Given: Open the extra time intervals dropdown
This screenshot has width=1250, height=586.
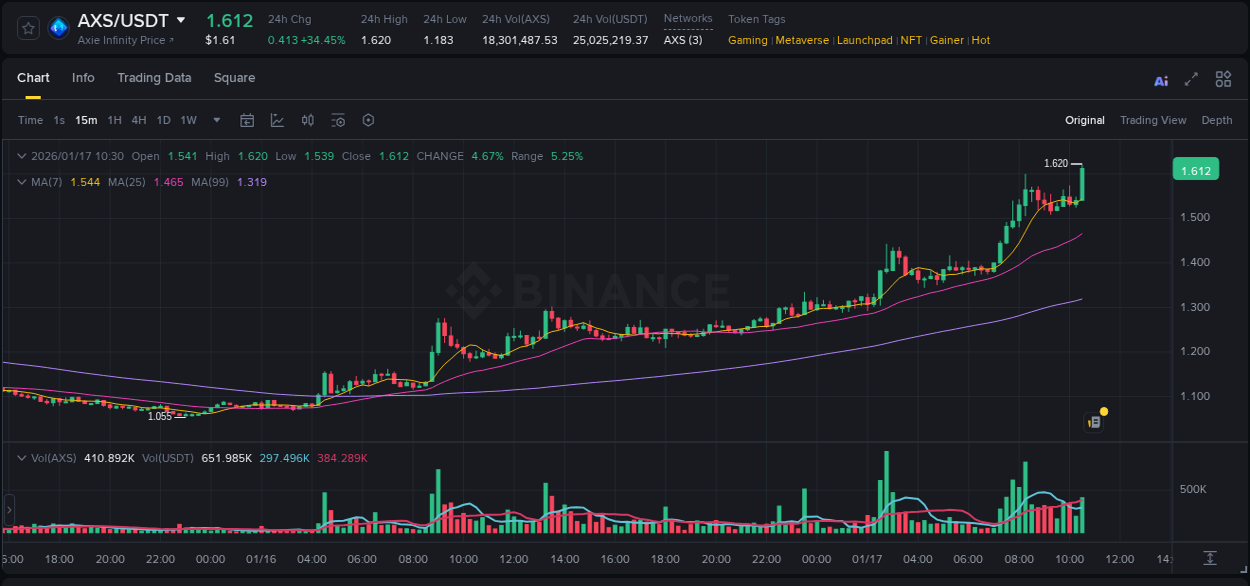Looking at the screenshot, I should (216, 119).
